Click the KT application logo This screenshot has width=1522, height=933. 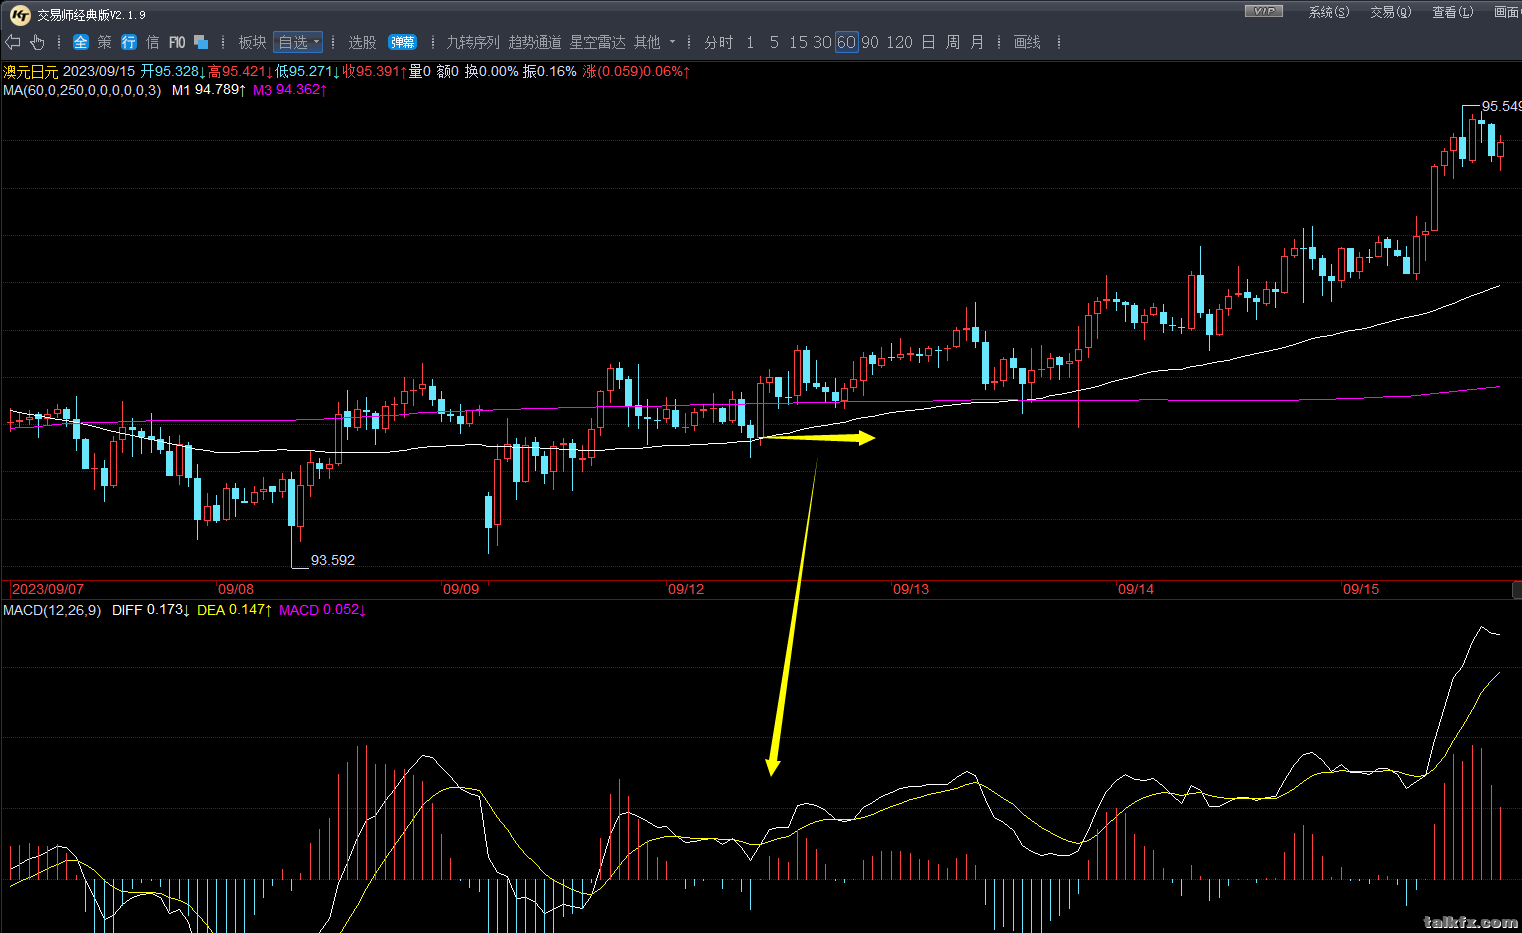[x=20, y=14]
